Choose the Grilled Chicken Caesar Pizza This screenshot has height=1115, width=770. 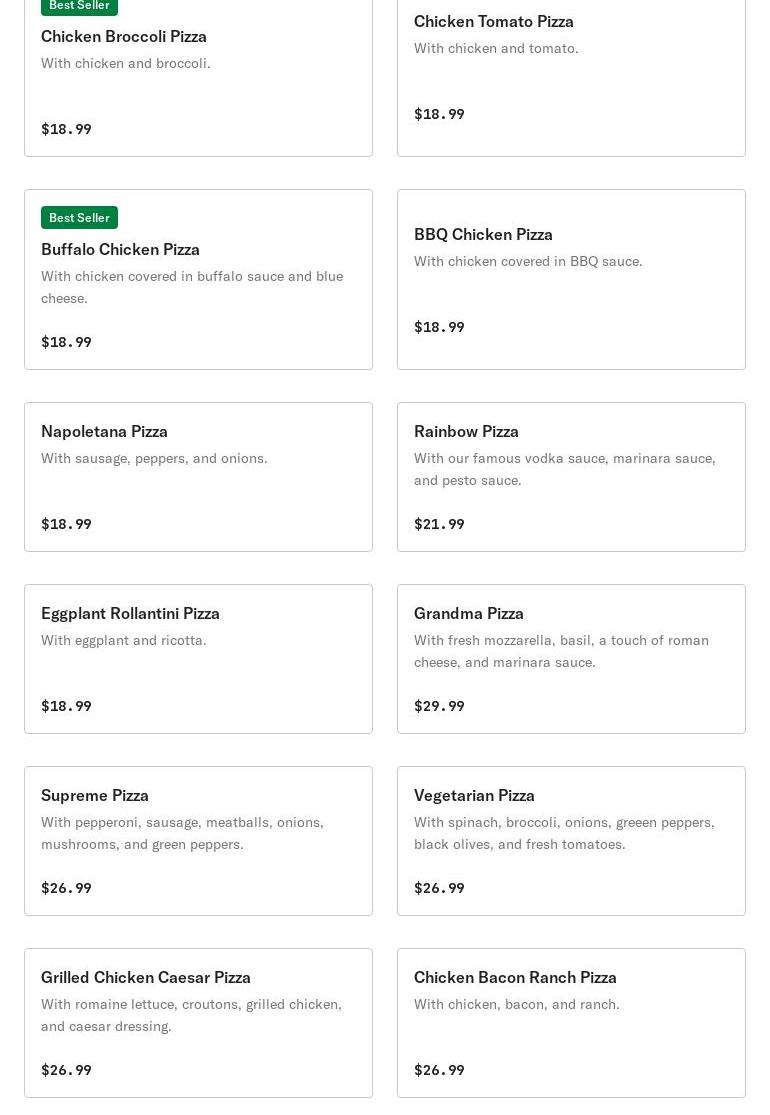(198, 1022)
